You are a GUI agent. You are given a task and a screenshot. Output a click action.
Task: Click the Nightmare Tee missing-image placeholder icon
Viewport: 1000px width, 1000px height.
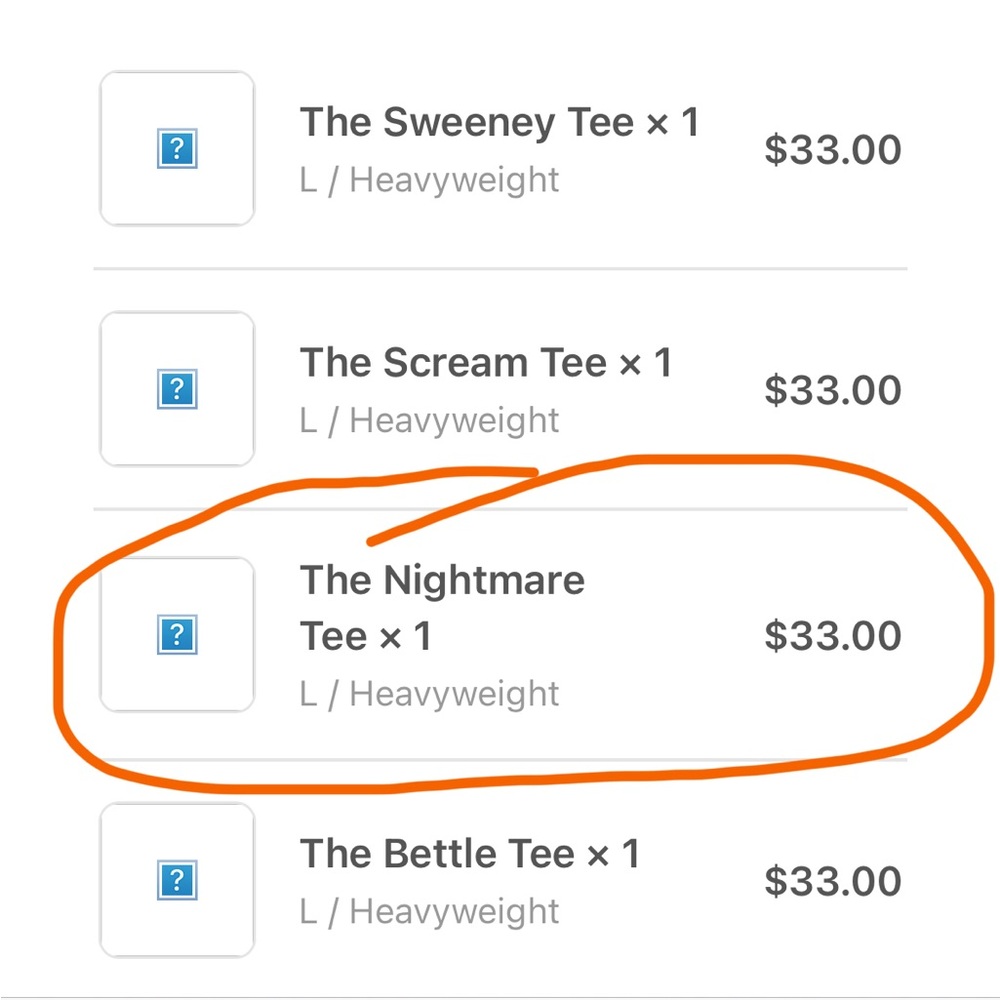tap(177, 634)
